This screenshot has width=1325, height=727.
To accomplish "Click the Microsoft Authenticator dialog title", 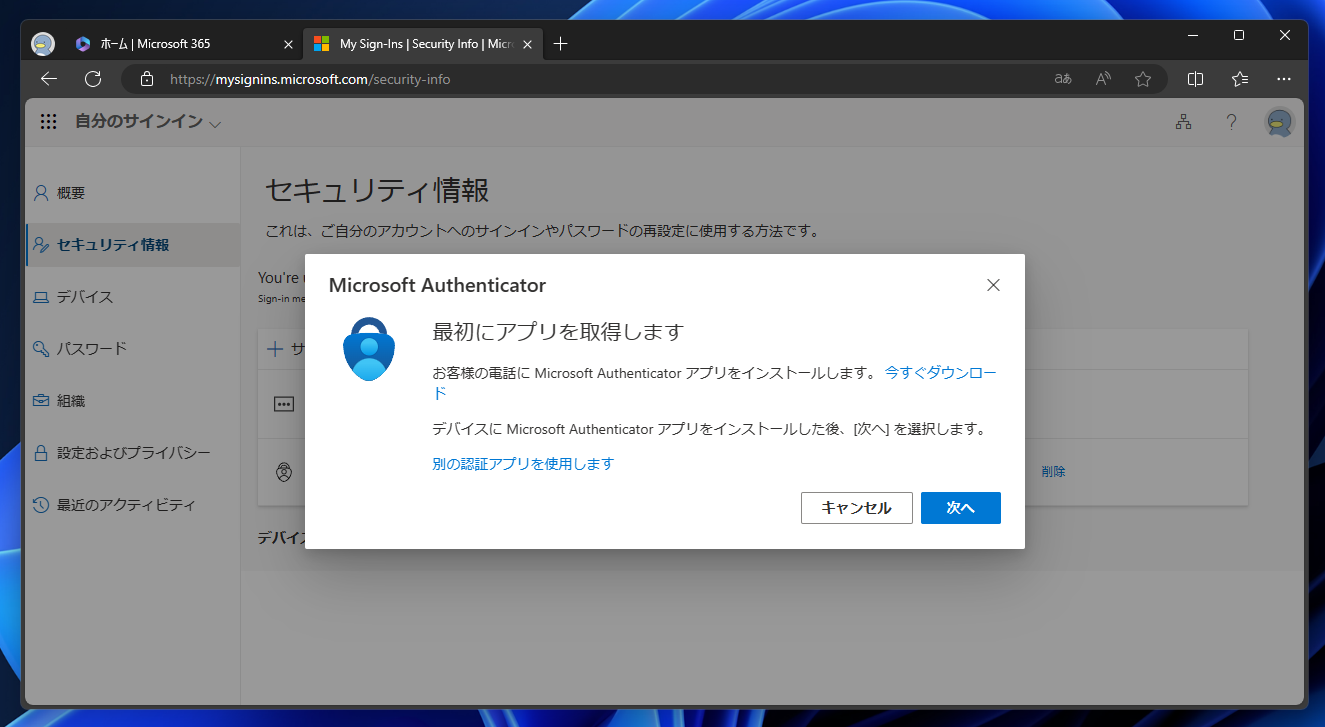I will point(437,285).
